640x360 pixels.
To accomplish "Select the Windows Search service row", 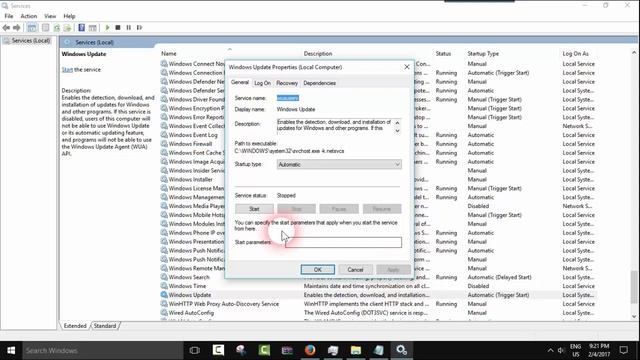I will 378,277.
